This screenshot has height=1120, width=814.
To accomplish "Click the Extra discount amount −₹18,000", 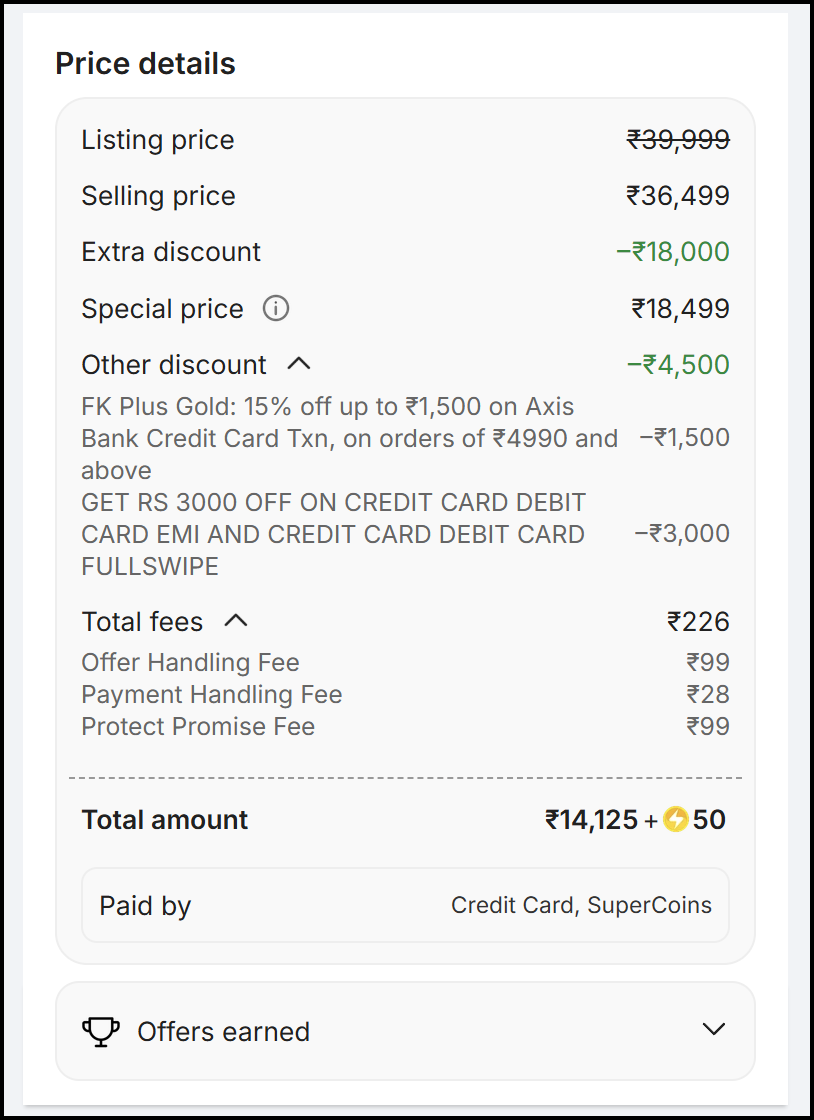I will coord(673,252).
